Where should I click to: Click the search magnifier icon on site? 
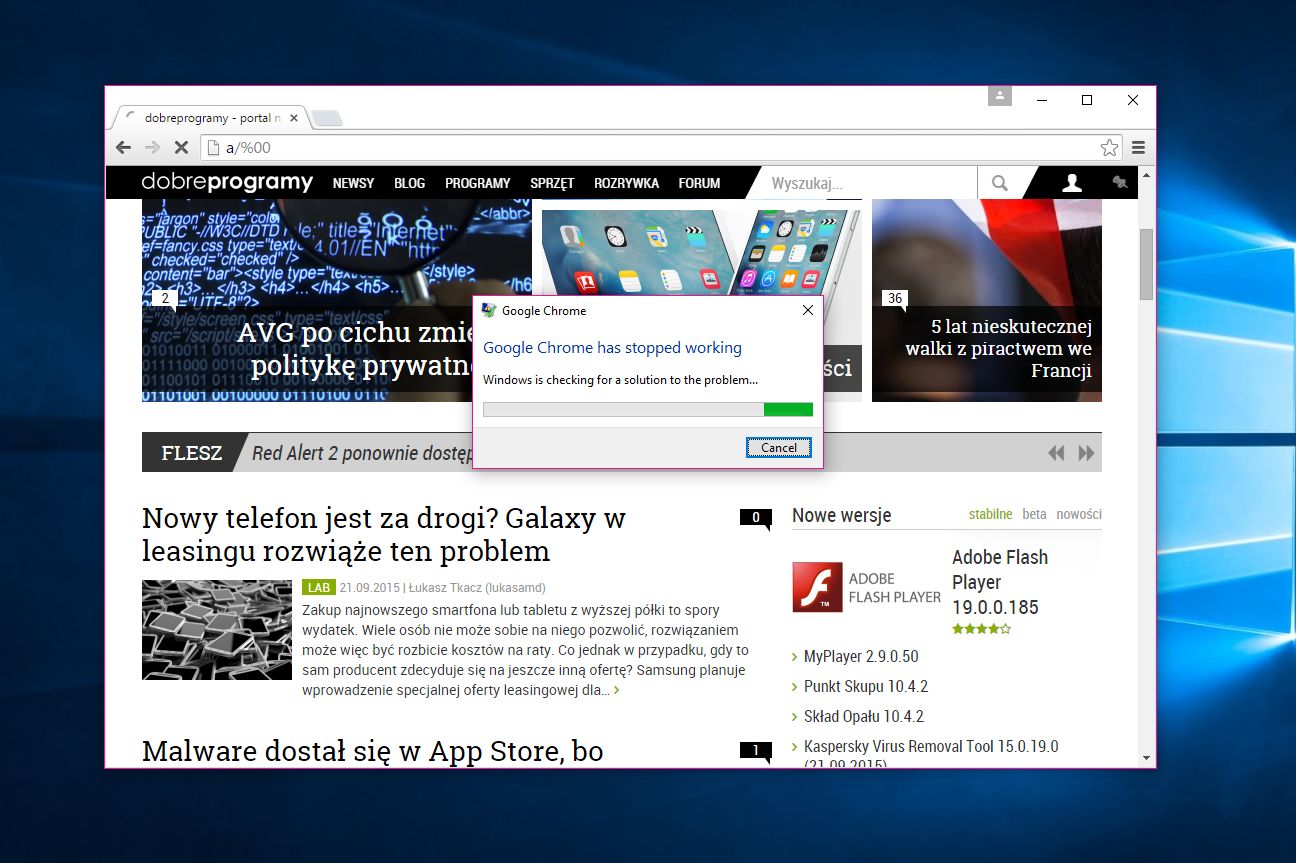pos(1000,183)
